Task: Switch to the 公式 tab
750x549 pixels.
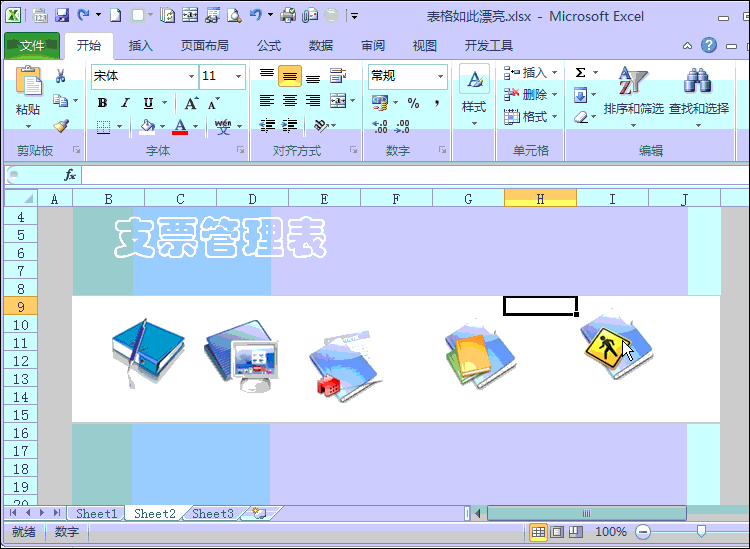Action: point(269,46)
